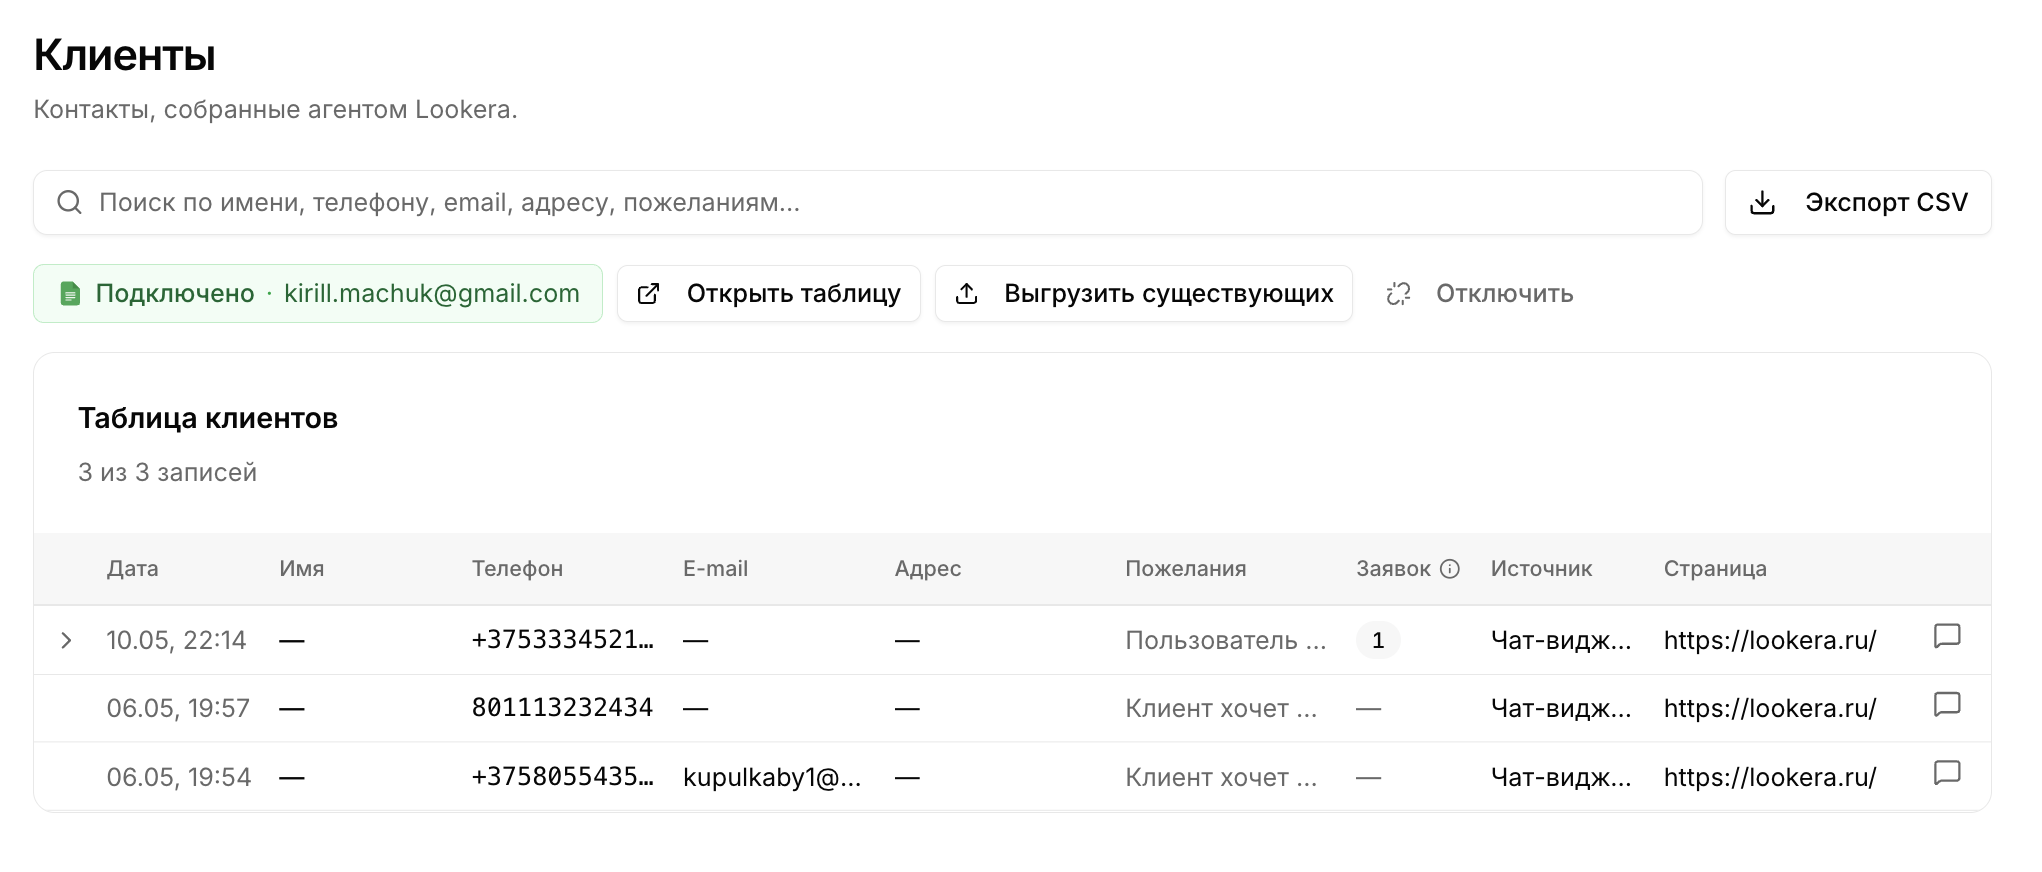Click the Источник column header
The image size is (2042, 872).
(x=1541, y=569)
